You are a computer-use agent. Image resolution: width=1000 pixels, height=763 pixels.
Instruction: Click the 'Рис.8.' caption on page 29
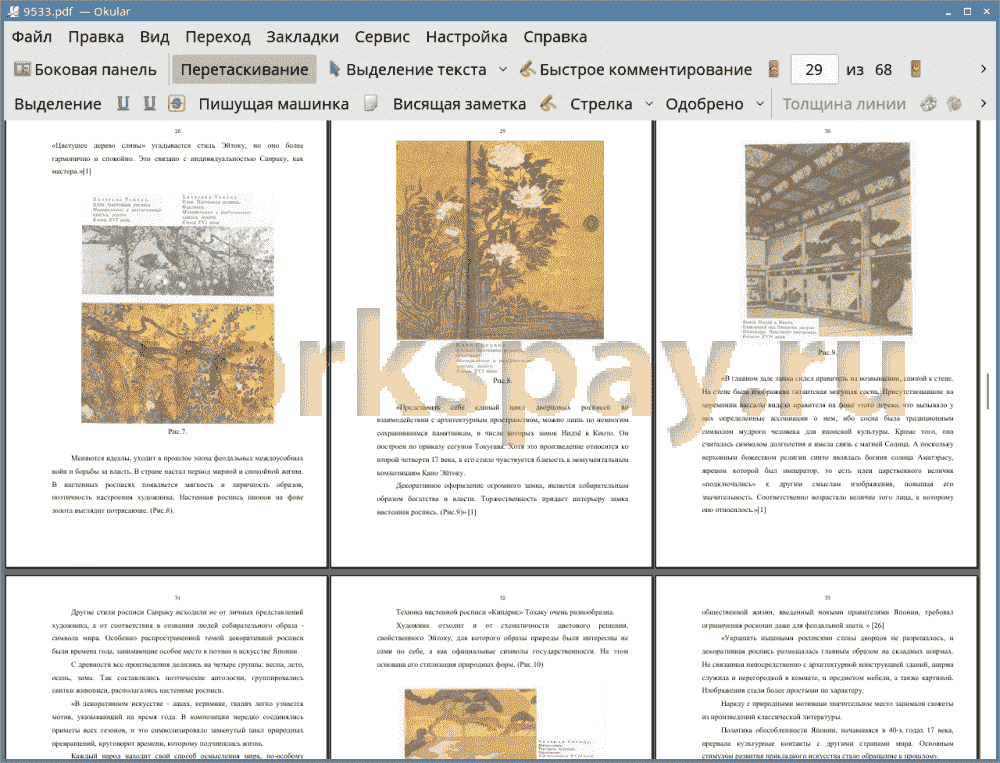point(503,381)
